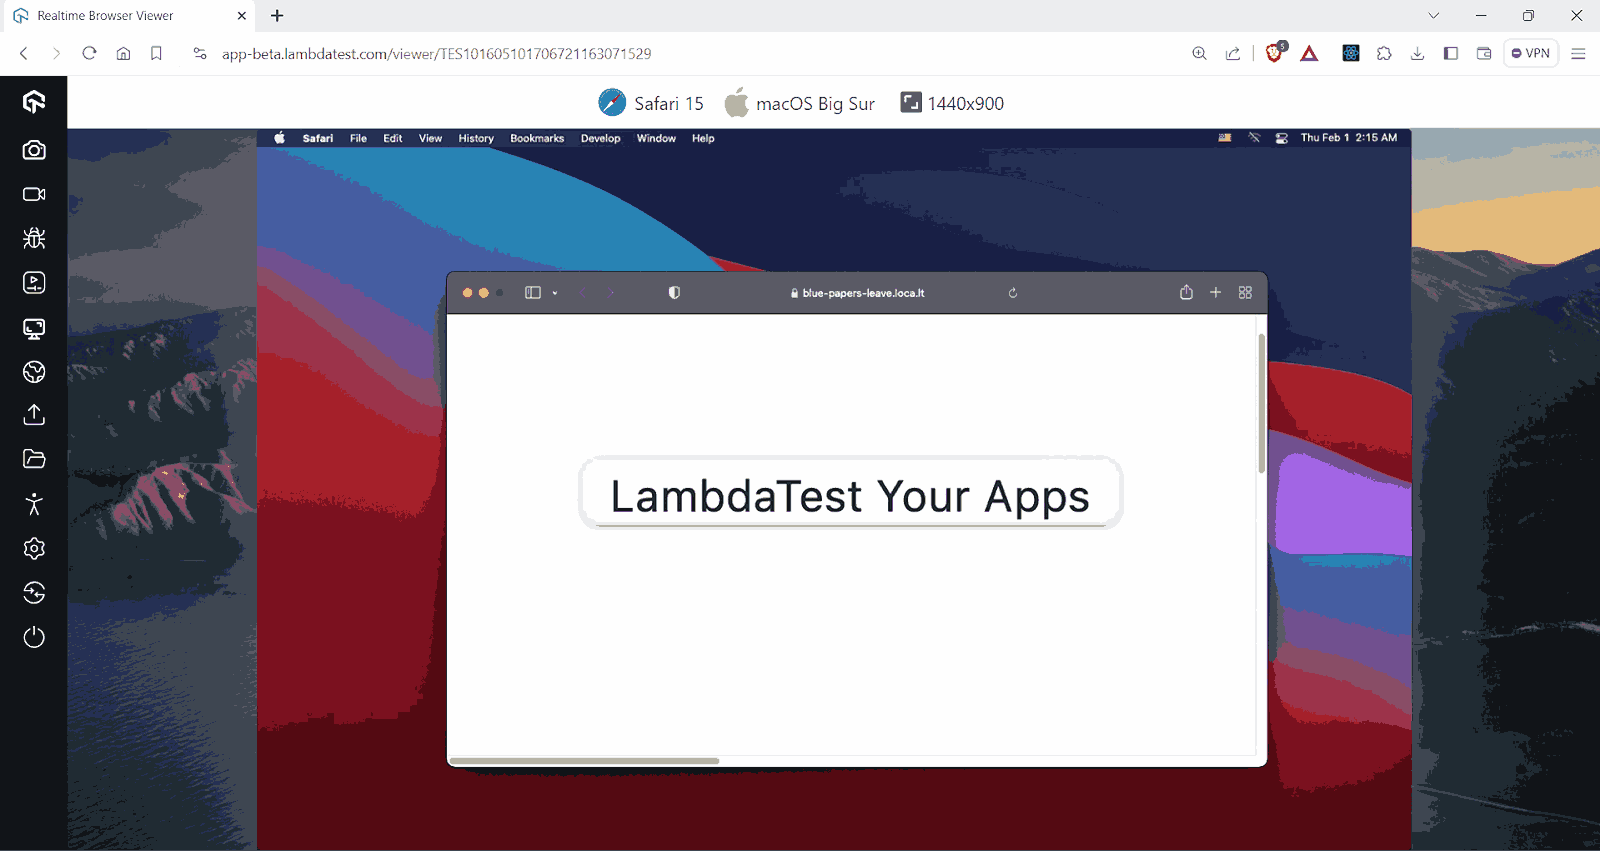Click the LambdaTest Your Apps button

[x=851, y=493]
